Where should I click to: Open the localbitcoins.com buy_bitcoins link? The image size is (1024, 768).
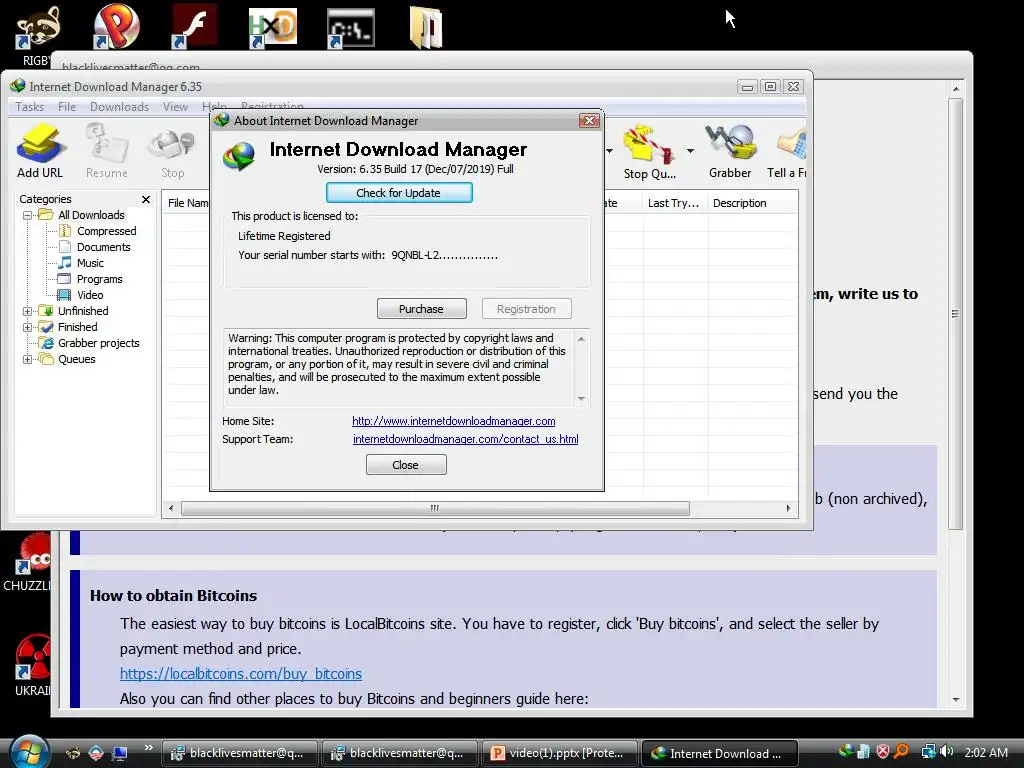240,673
